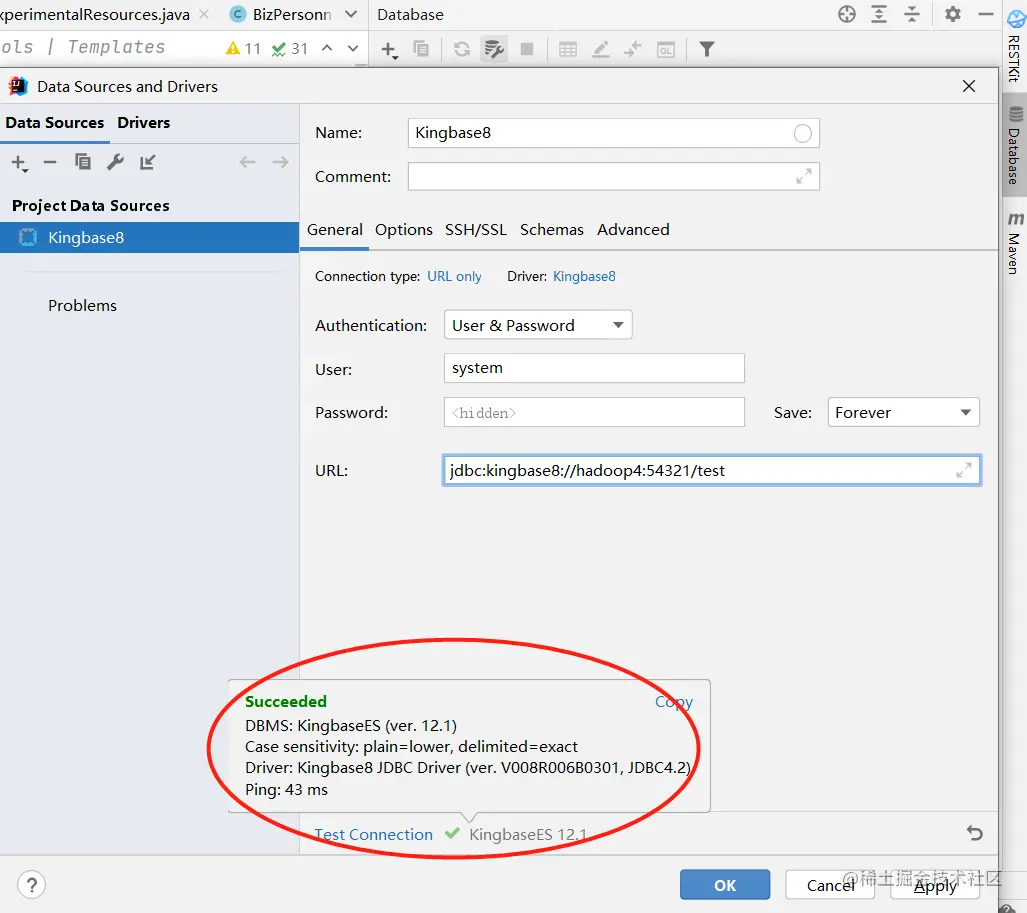Make data source global icon
This screenshot has width=1027, height=913.
coord(147,162)
